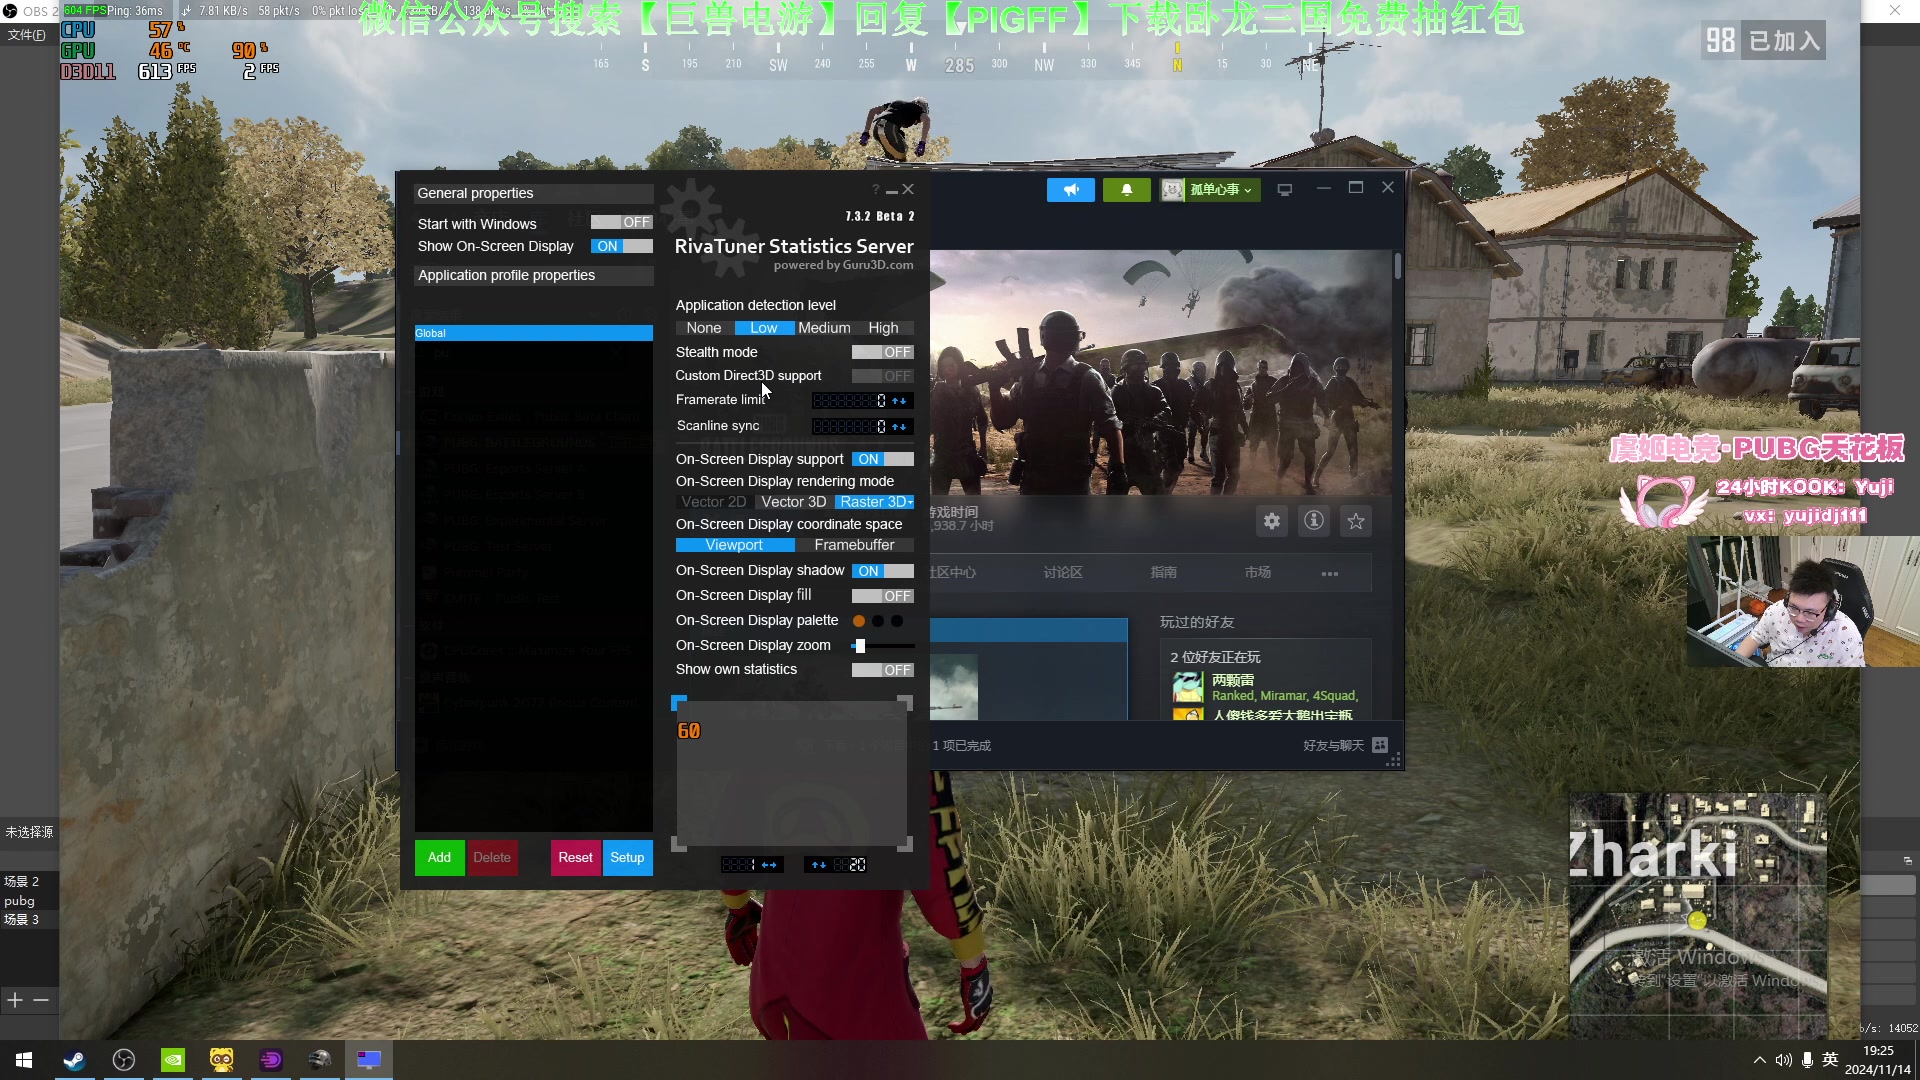Switch input language indicator 英
This screenshot has width=1920, height=1080.
click(1831, 1060)
